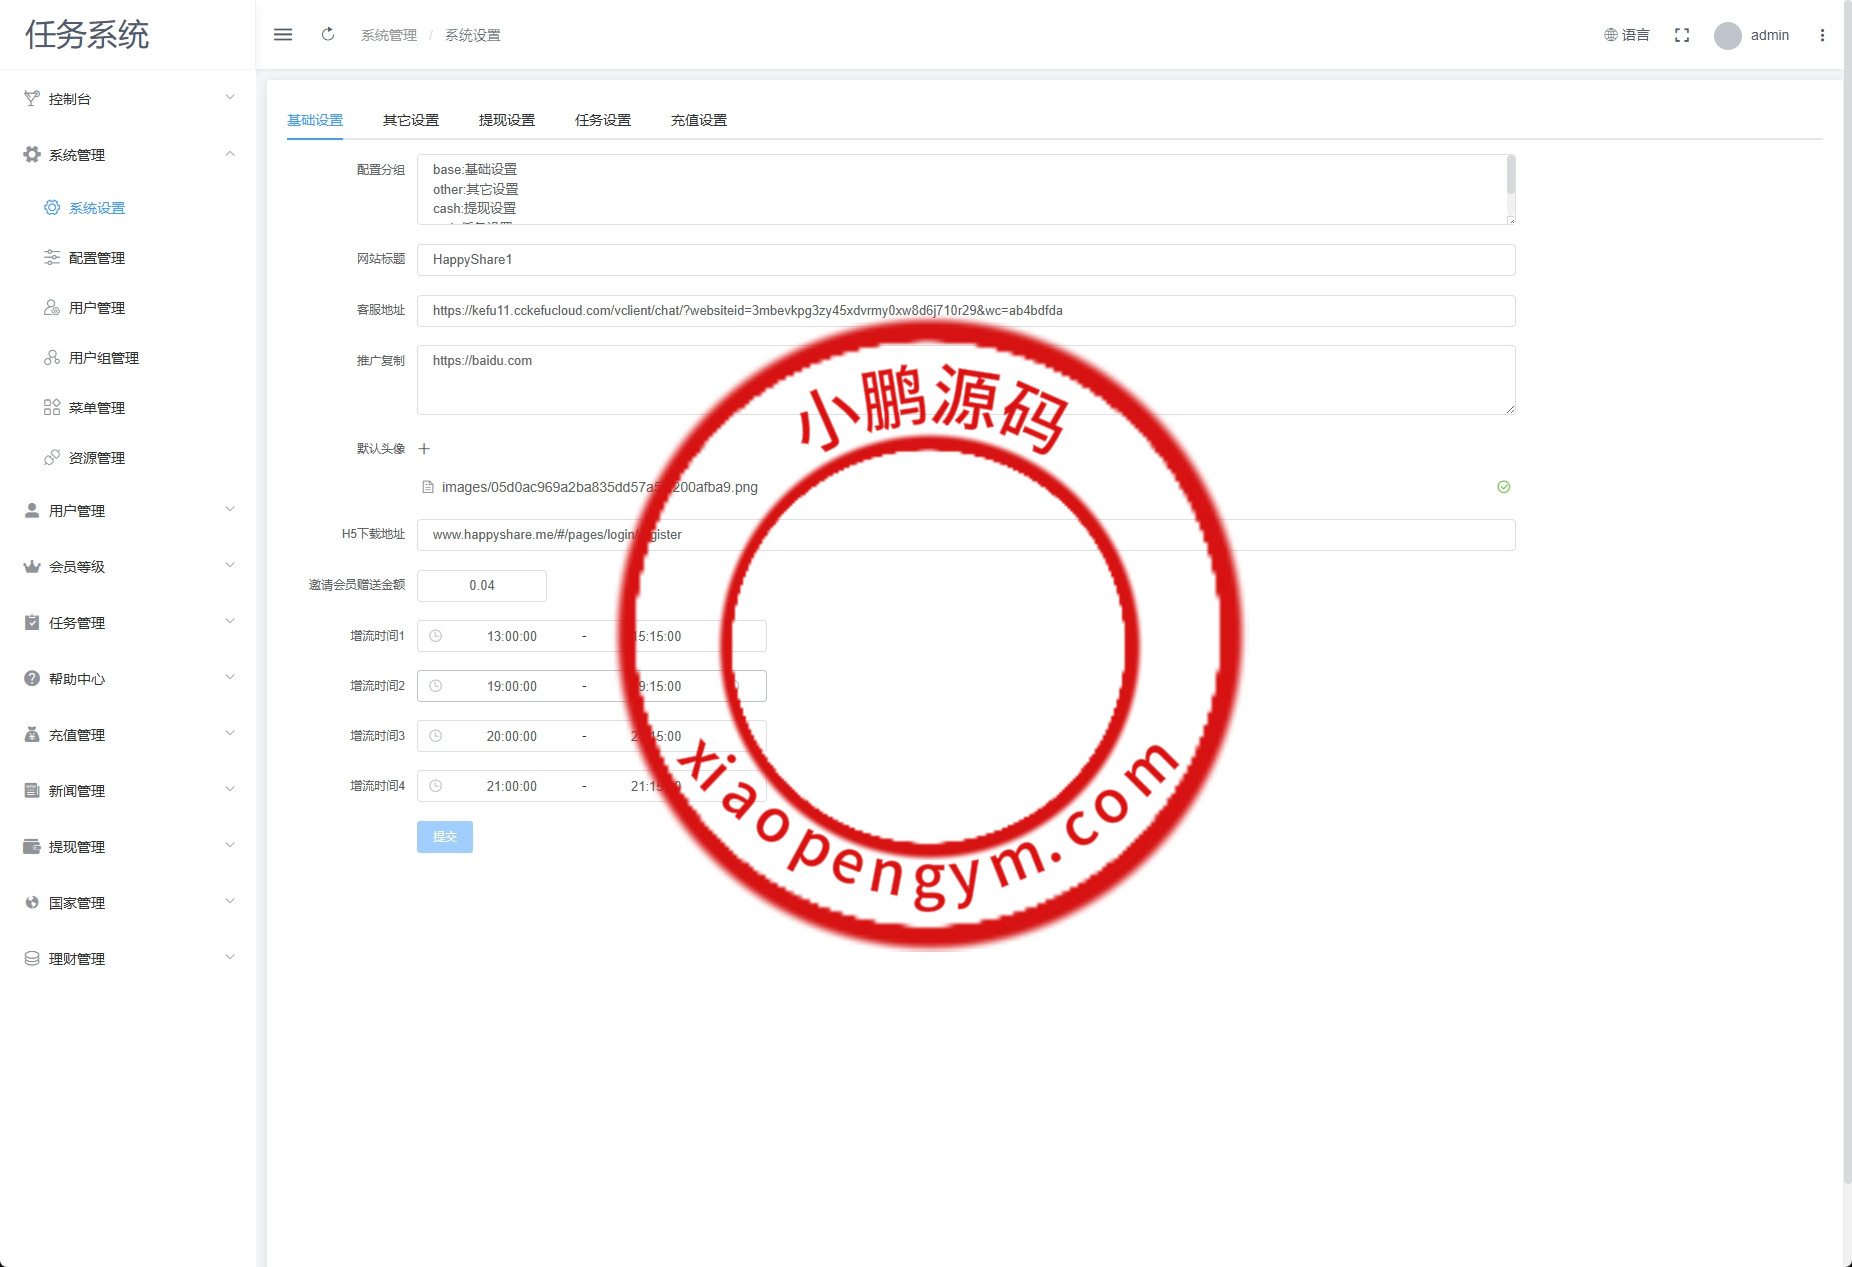This screenshot has width=1852, height=1267.
Task: Click the 提交 submit button
Action: point(444,837)
